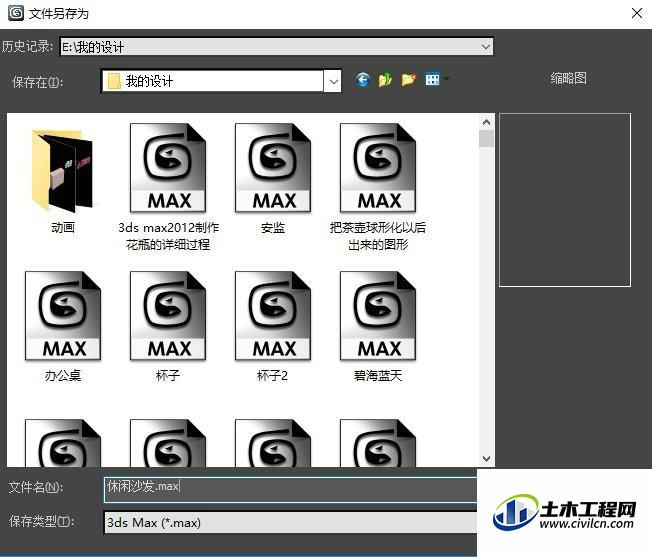This screenshot has width=652, height=557.
Task: Expand the 历史记录 history dropdown
Action: [x=486, y=47]
